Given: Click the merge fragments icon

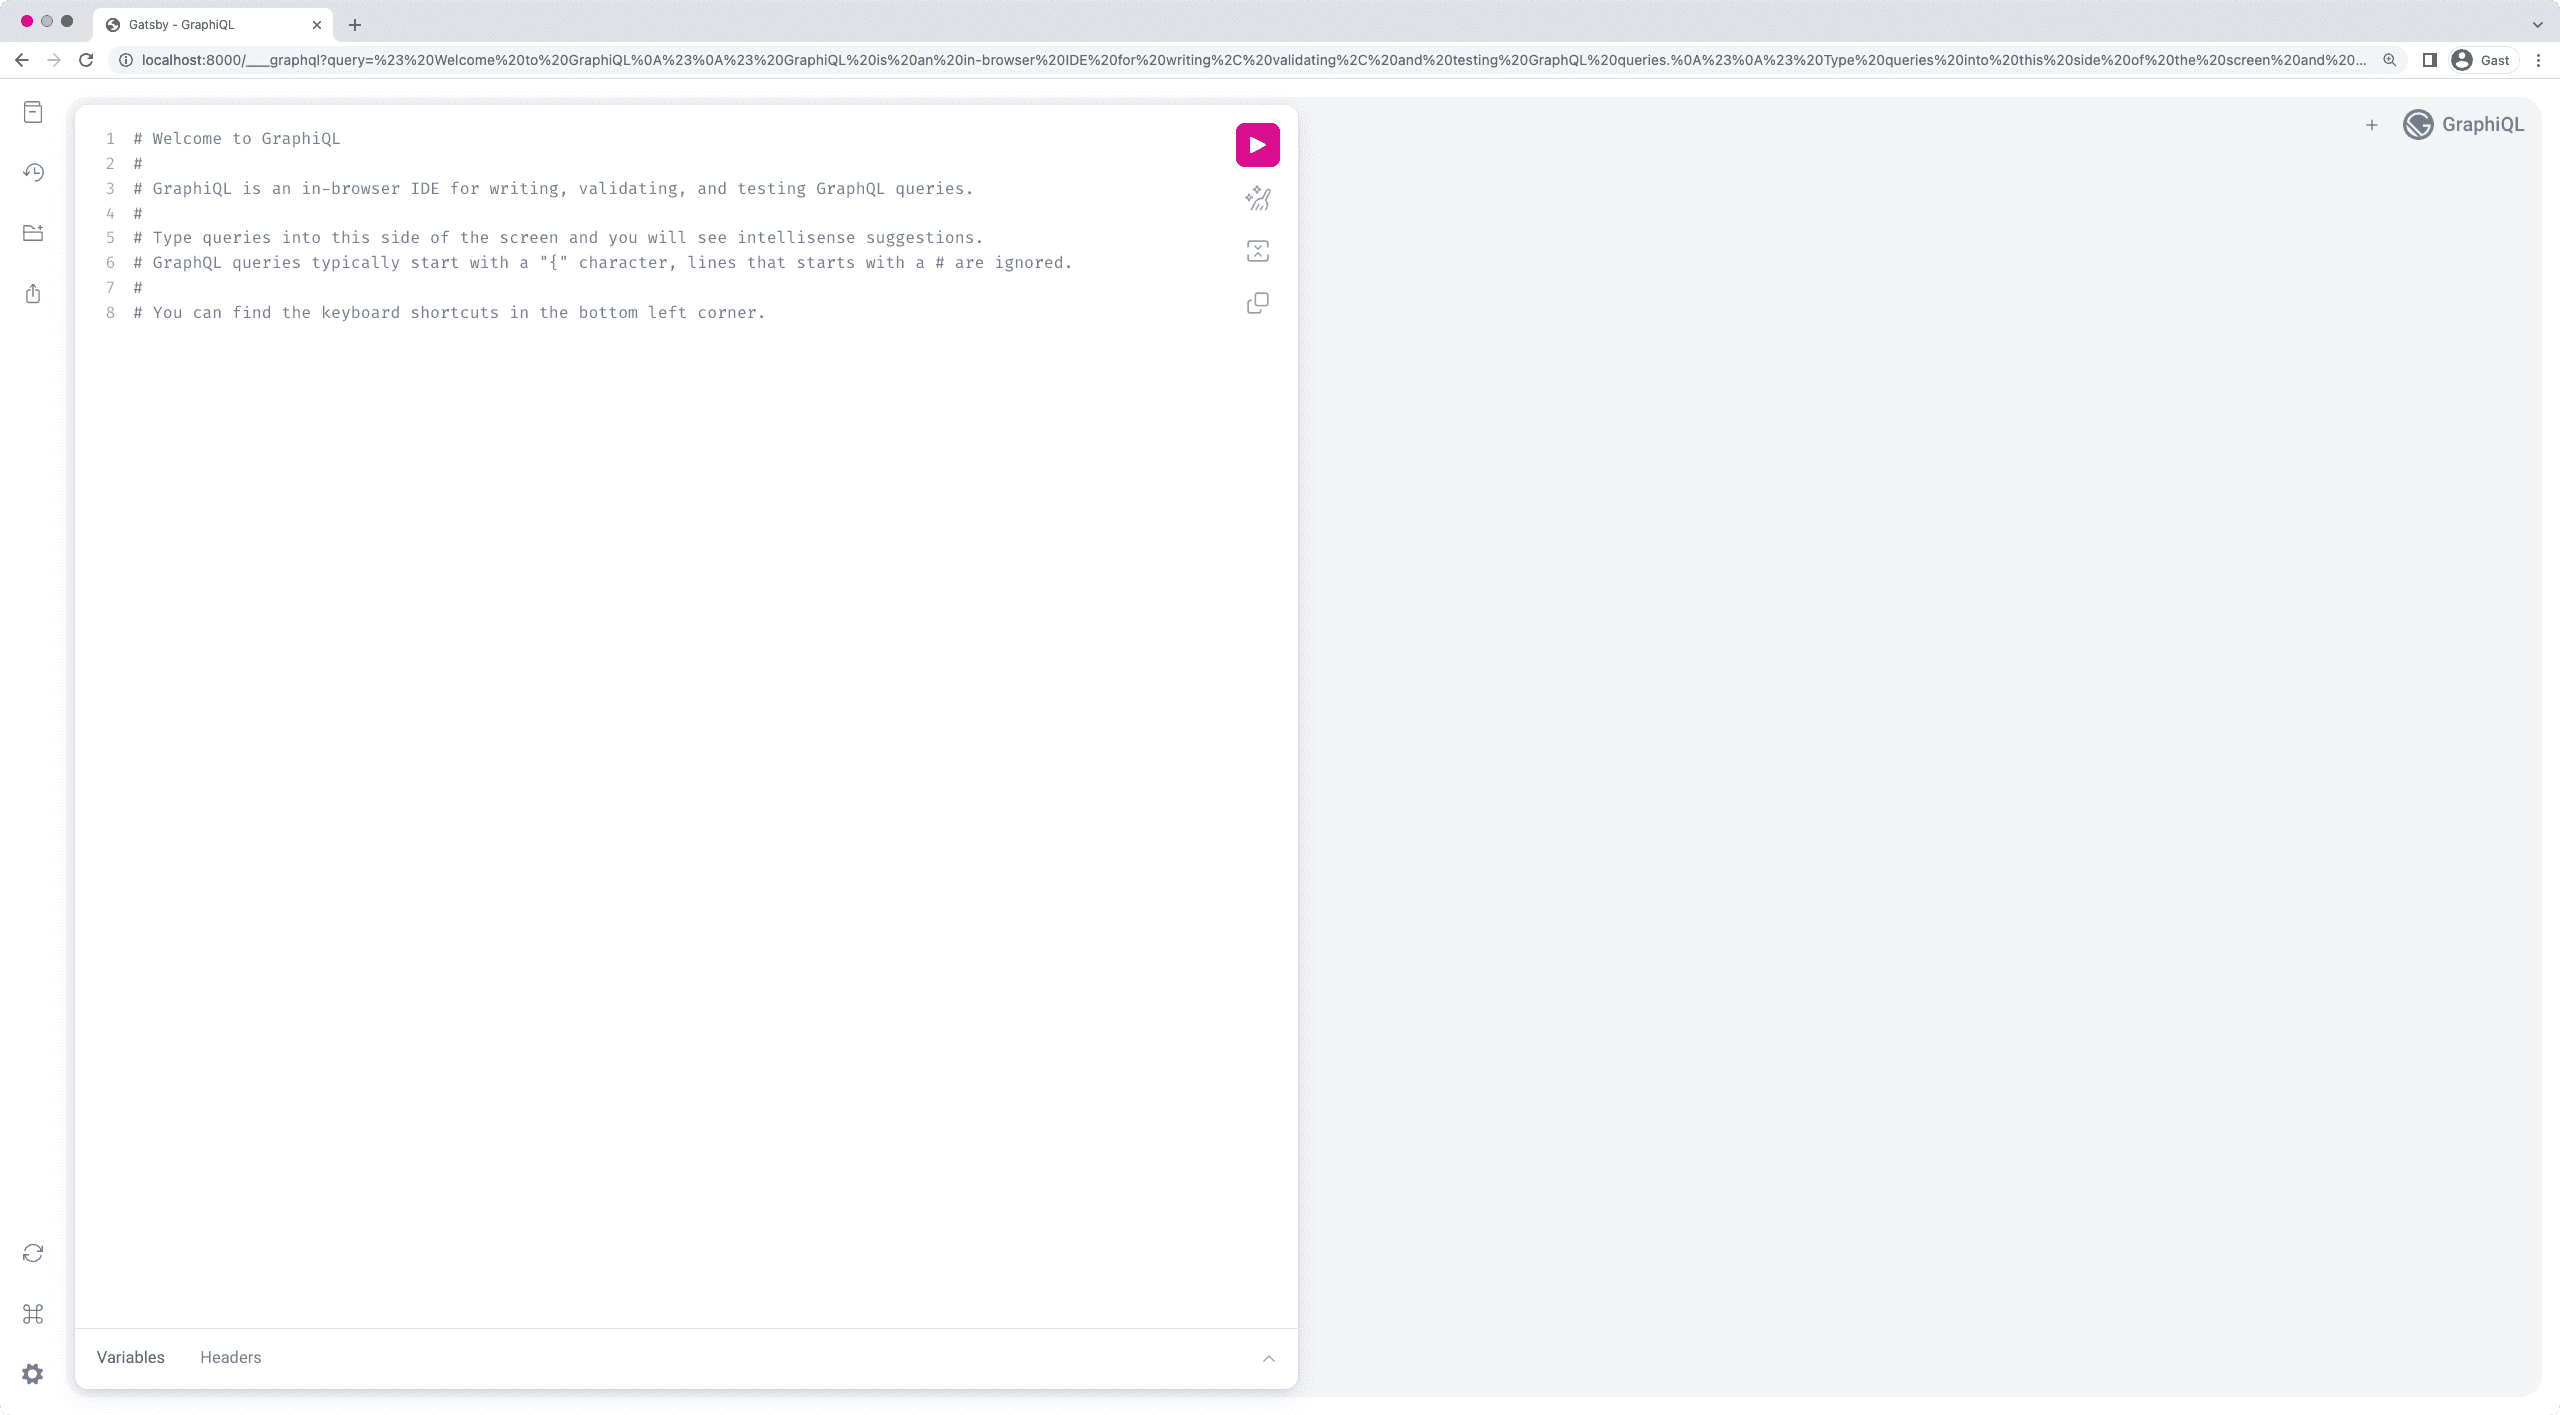Looking at the screenshot, I should pyautogui.click(x=1257, y=251).
